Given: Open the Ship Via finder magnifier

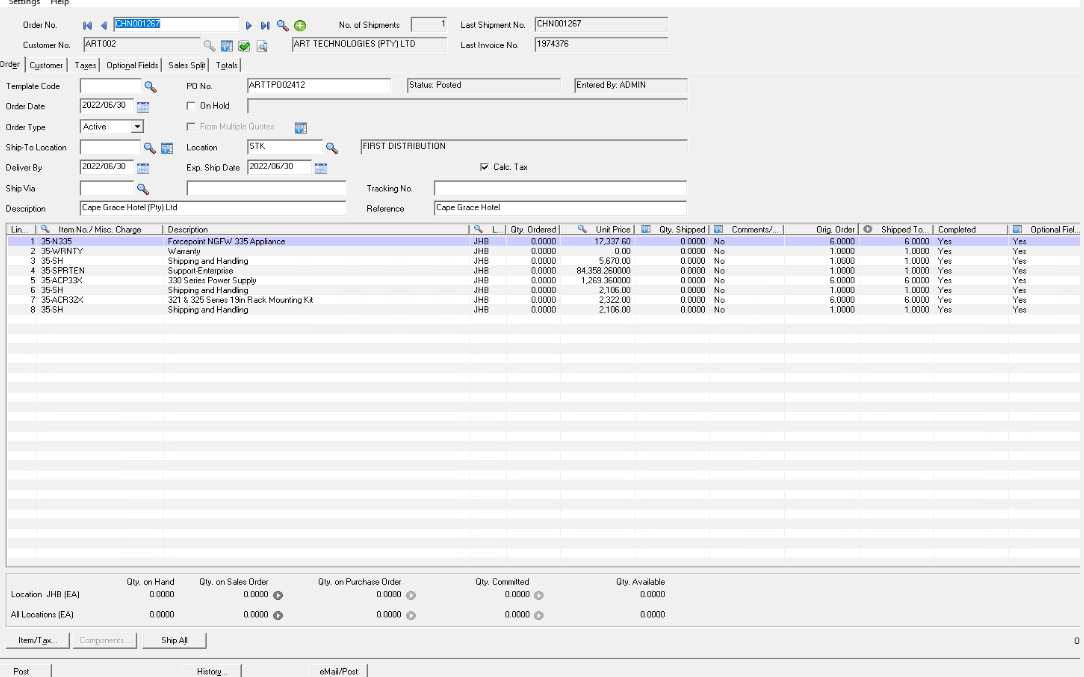Looking at the screenshot, I should tap(143, 188).
